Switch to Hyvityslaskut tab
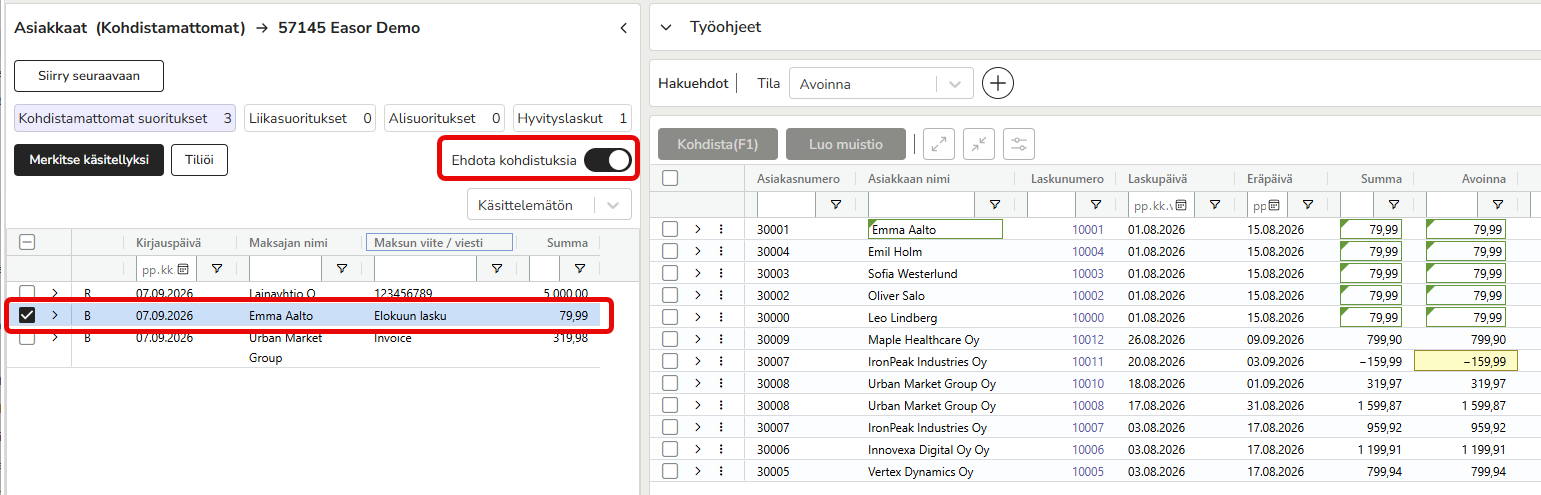The image size is (1541, 495). [573, 118]
